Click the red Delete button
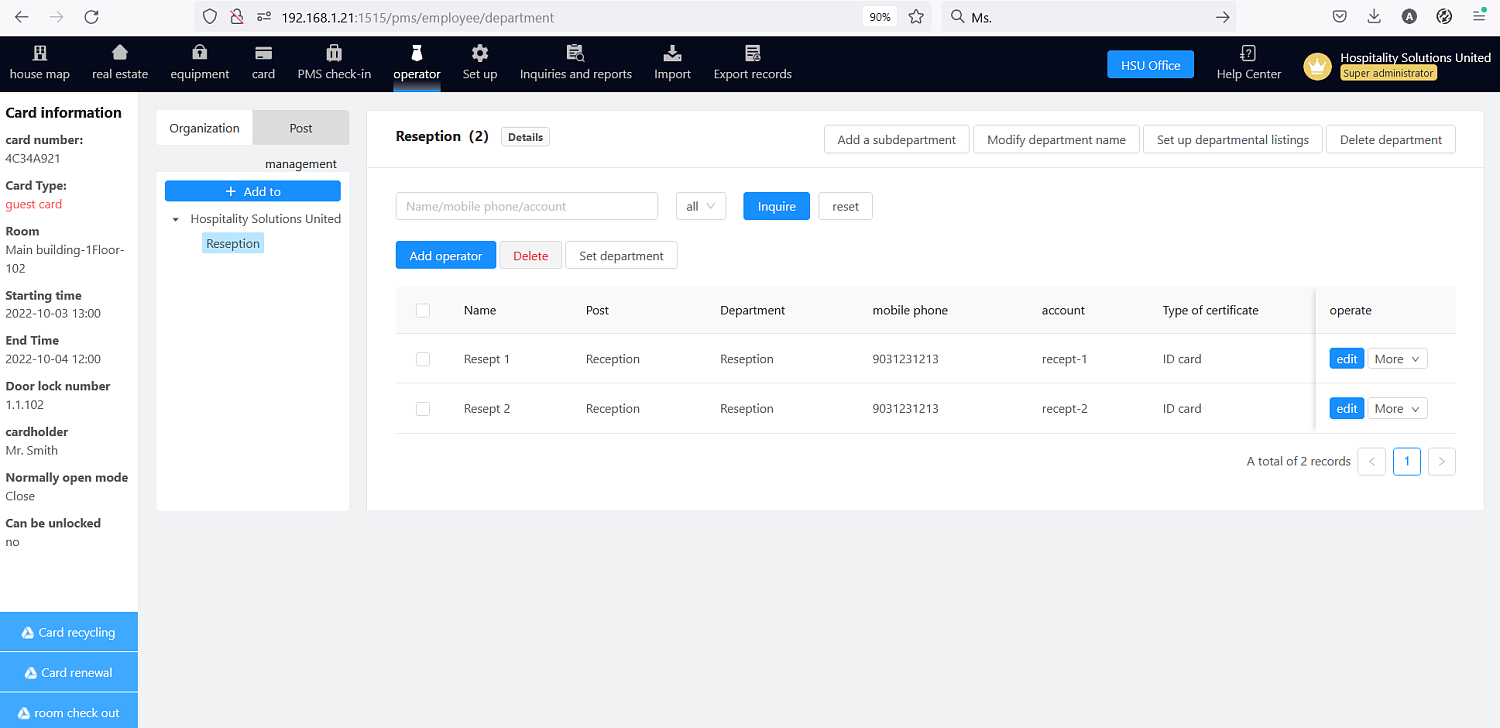The image size is (1500, 728). (530, 256)
